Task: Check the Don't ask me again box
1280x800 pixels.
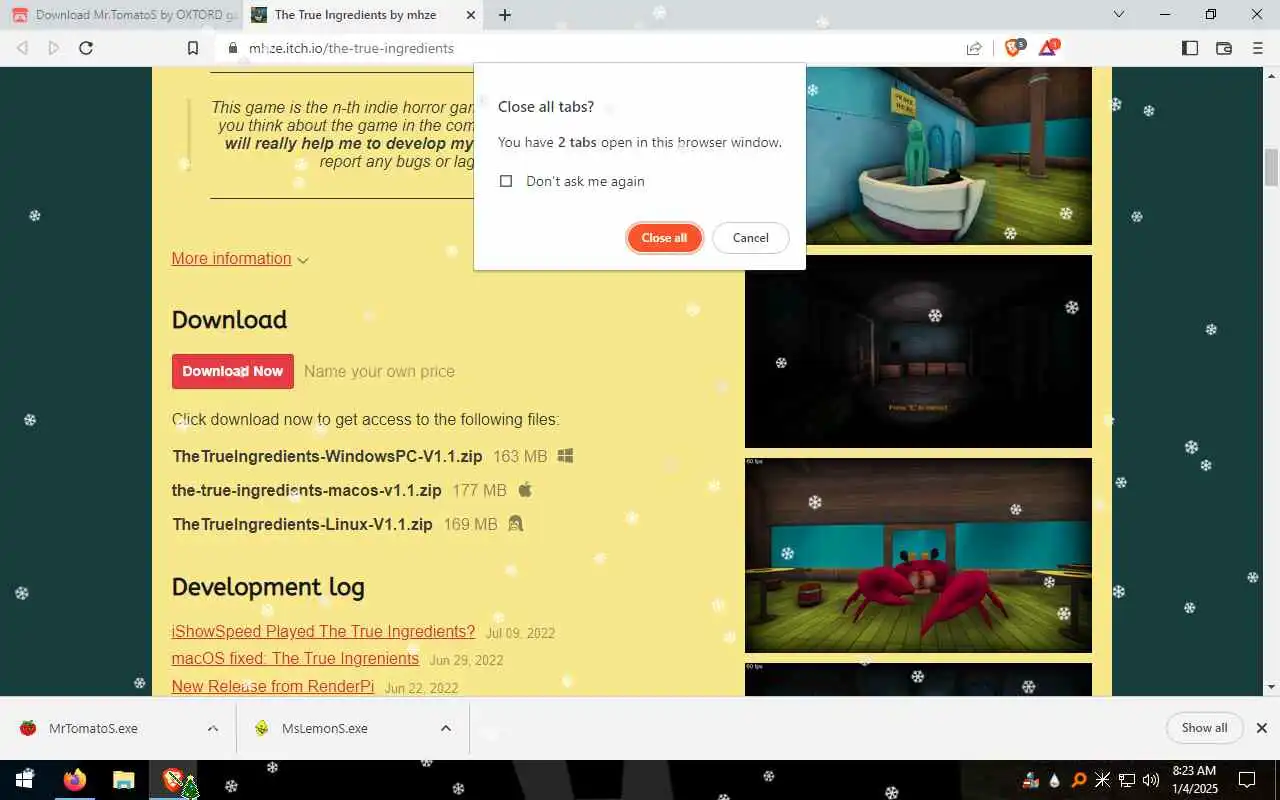Action: pos(506,181)
